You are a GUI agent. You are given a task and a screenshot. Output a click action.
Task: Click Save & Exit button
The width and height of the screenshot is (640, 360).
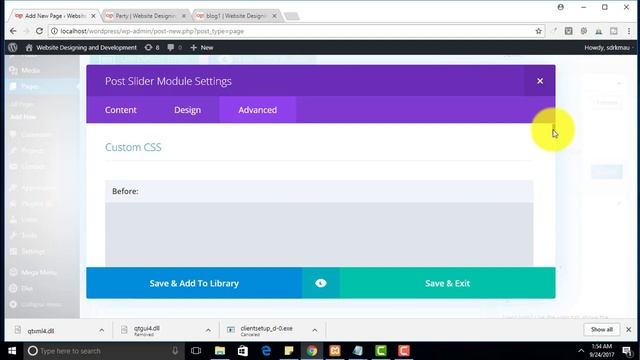(447, 283)
